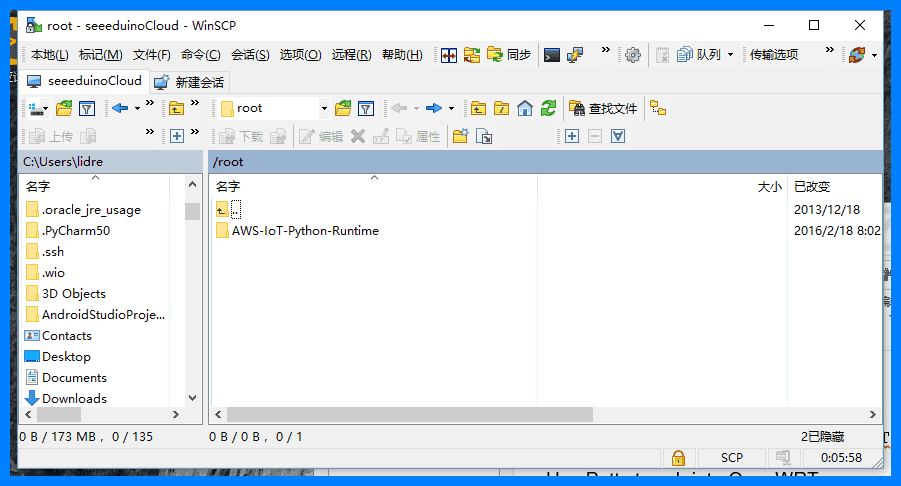Click the 队列 queue button
901x486 pixels.
pos(699,55)
